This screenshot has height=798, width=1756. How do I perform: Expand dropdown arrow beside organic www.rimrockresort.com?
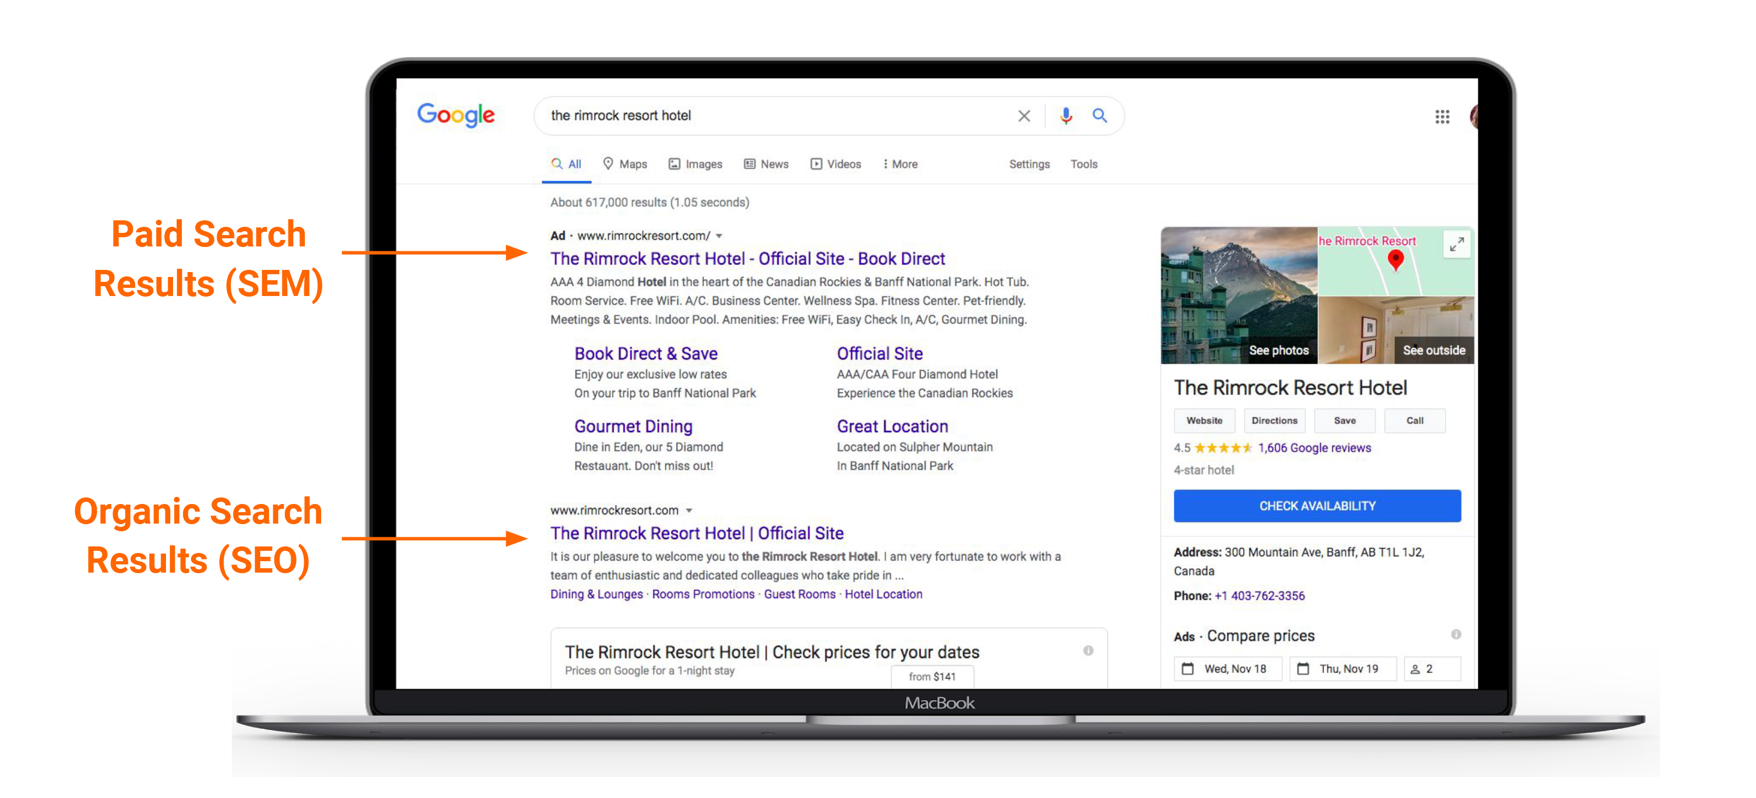689,511
